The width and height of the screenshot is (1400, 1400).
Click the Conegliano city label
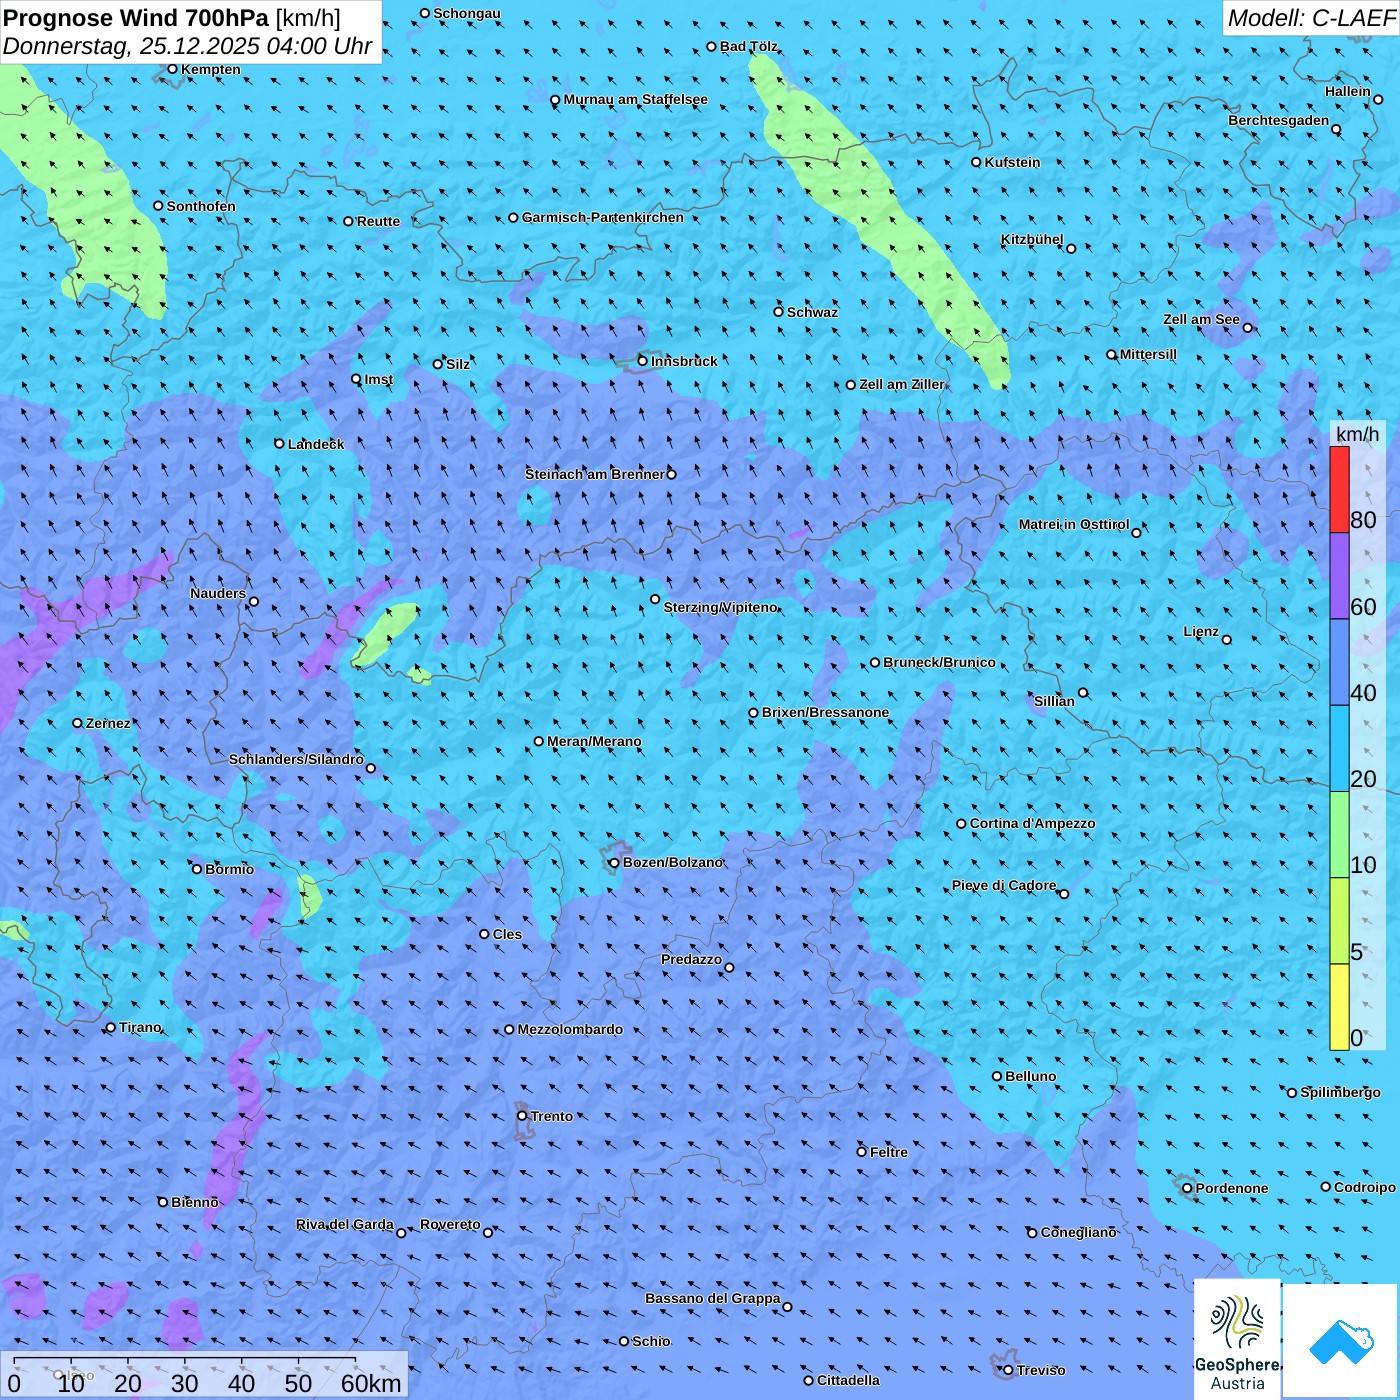[x=1078, y=1232]
